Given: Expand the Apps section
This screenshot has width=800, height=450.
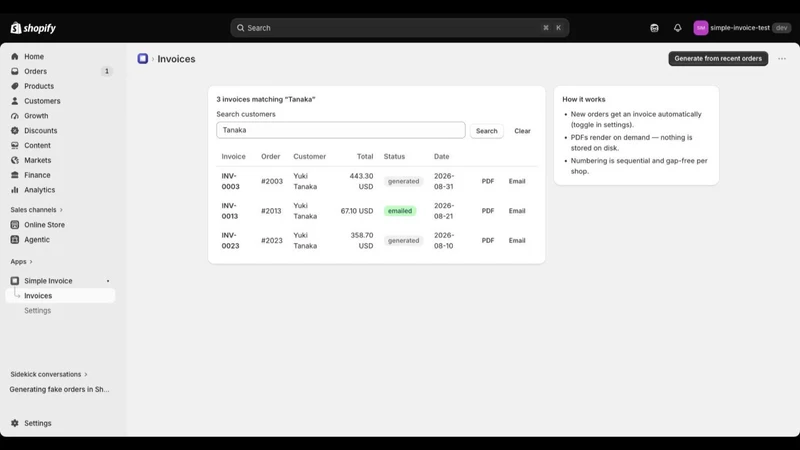Looking at the screenshot, I should 21,262.
